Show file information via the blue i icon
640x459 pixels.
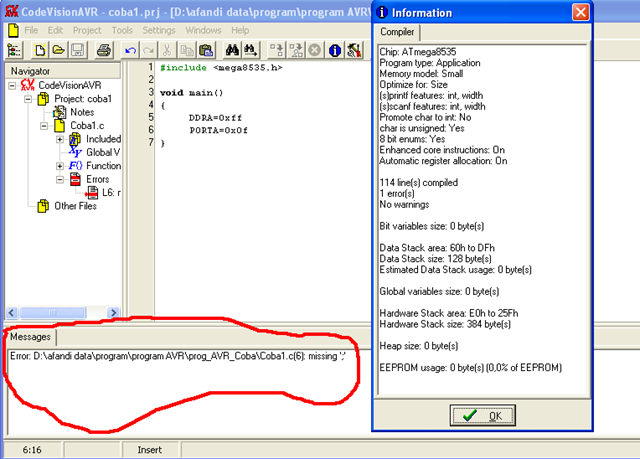click(x=335, y=51)
